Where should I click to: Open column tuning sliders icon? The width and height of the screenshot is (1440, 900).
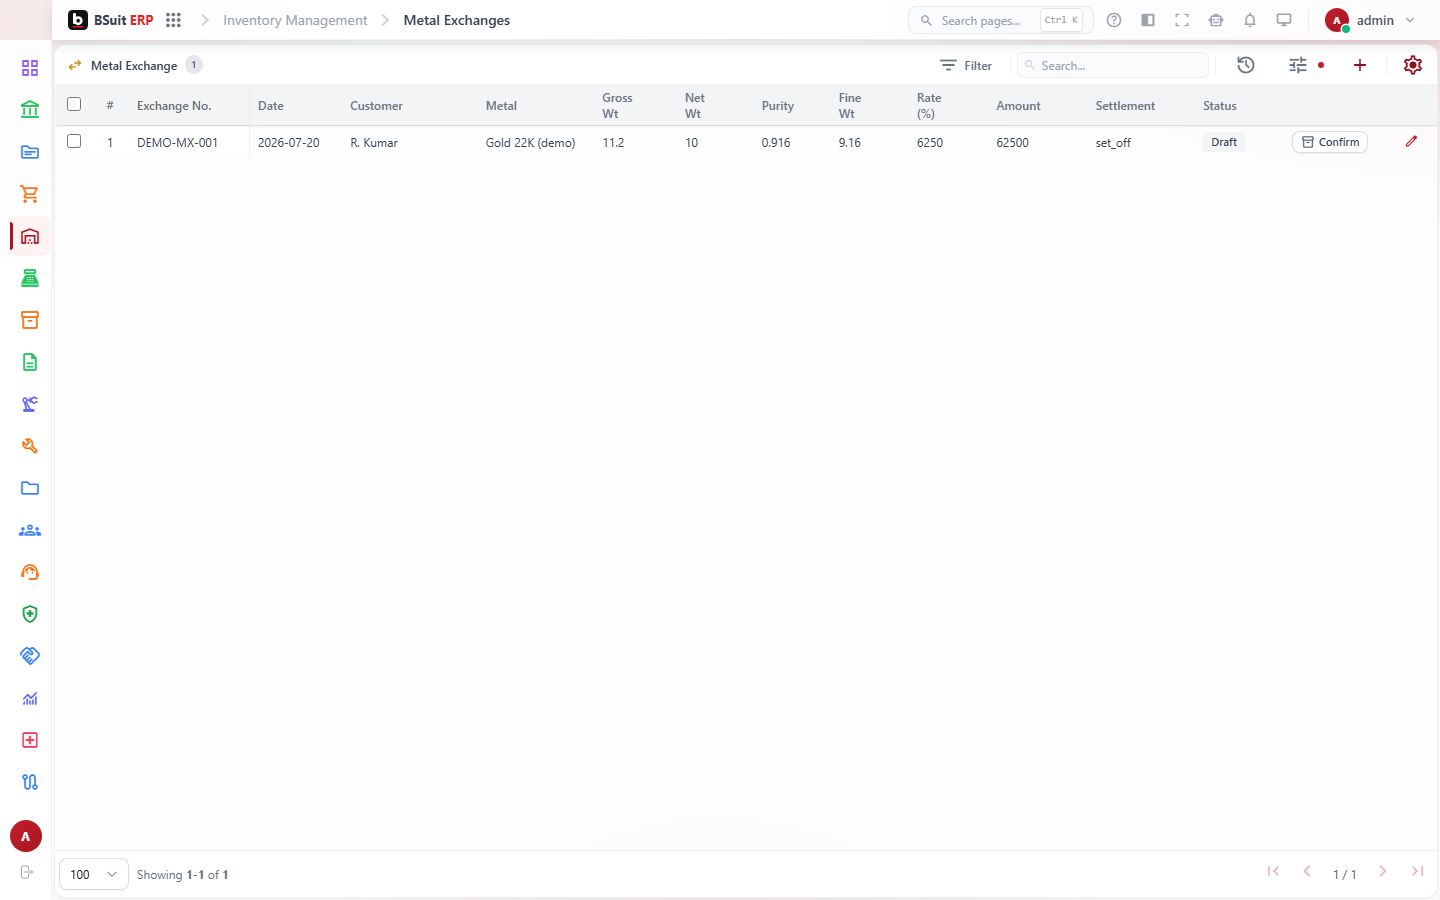1298,65
